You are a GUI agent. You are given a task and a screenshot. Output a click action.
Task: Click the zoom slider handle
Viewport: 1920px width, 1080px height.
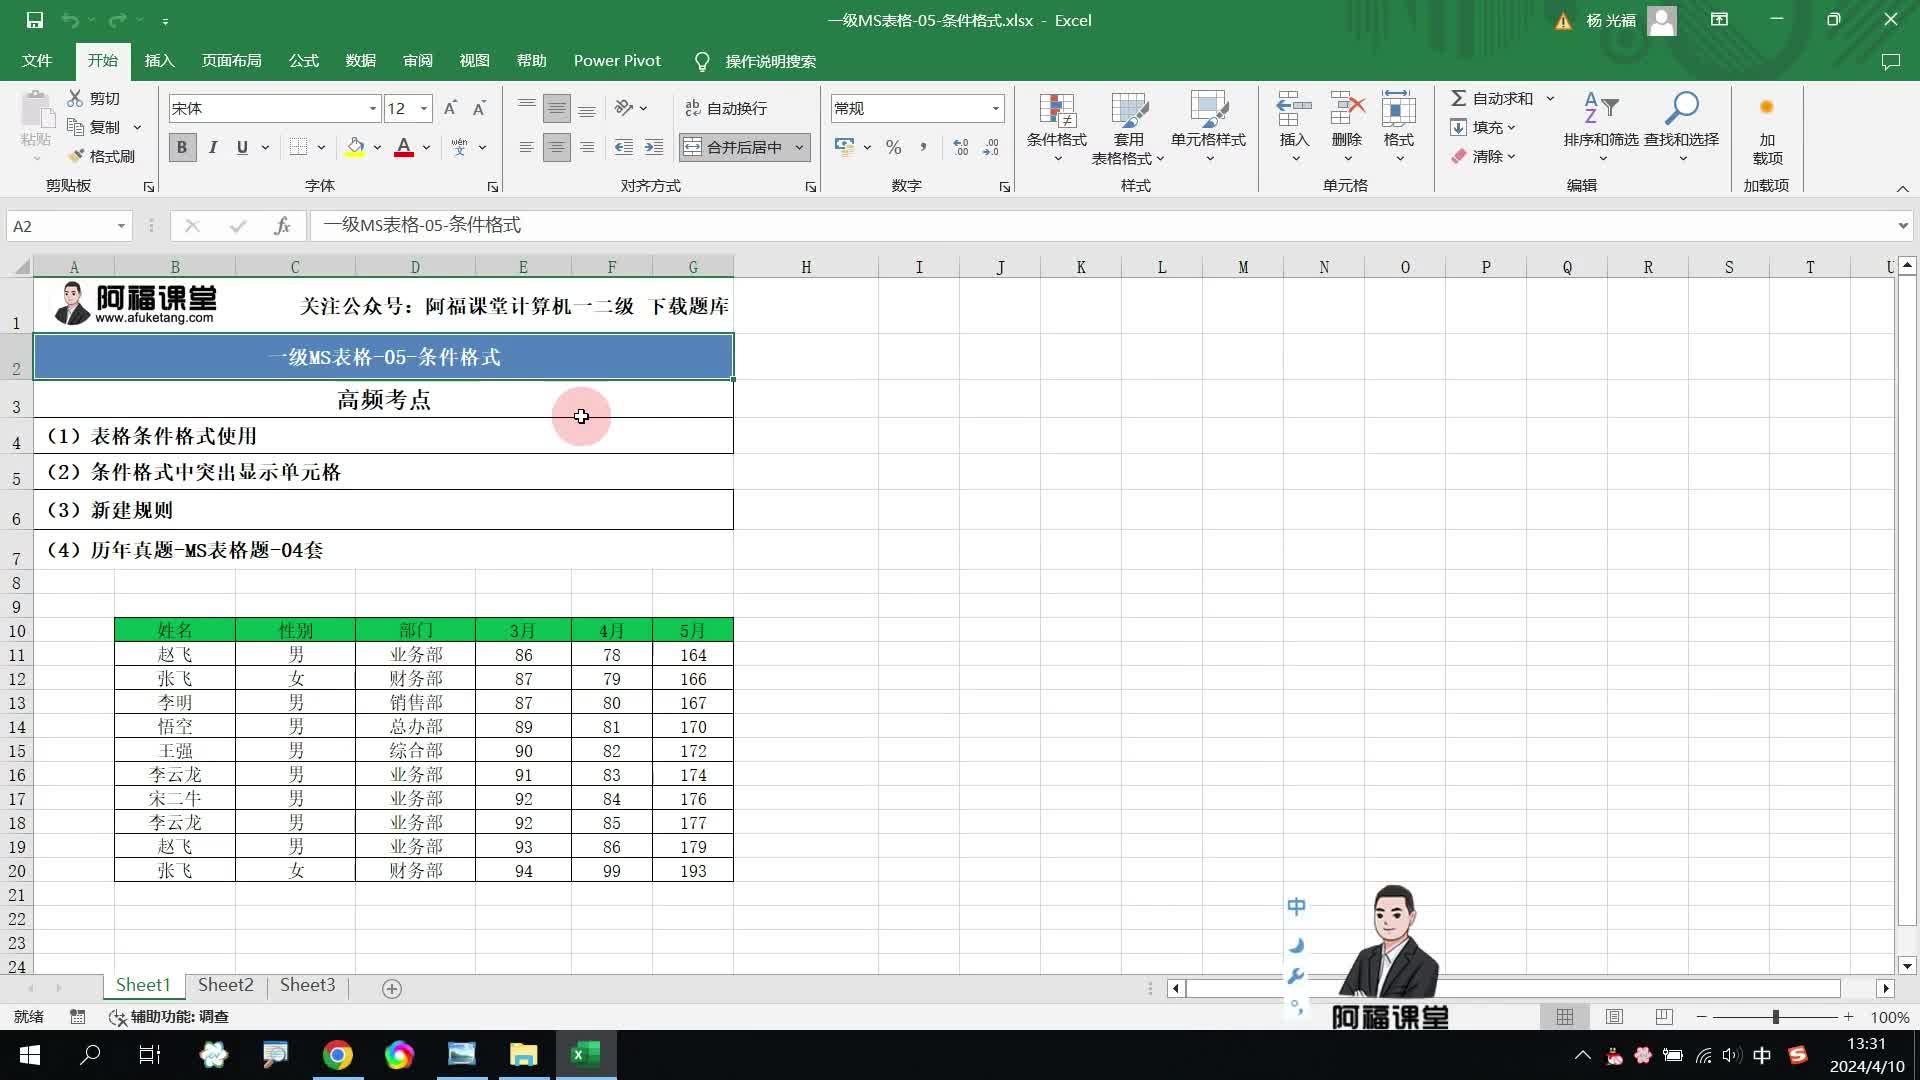pos(1775,1017)
